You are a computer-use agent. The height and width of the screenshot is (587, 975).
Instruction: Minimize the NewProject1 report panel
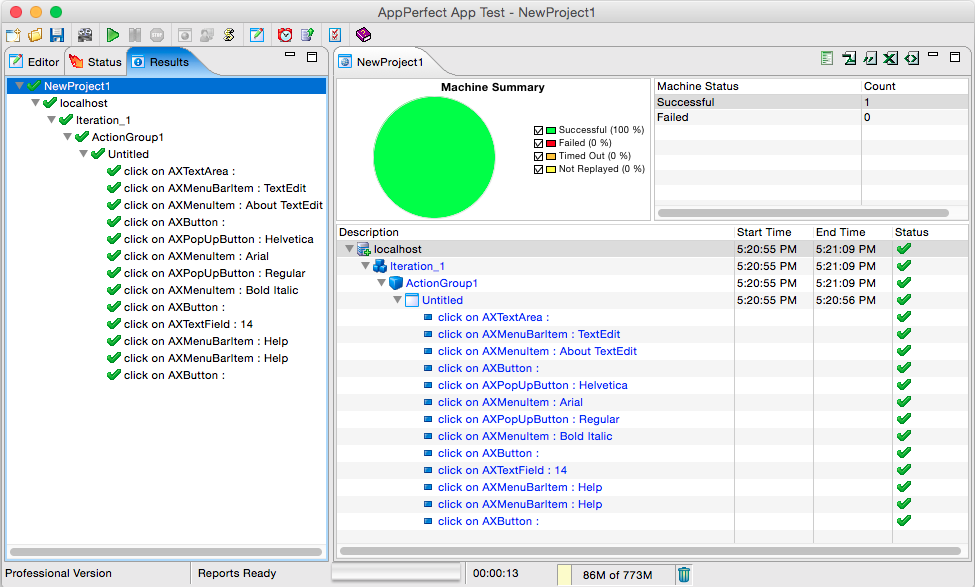[x=933, y=55]
